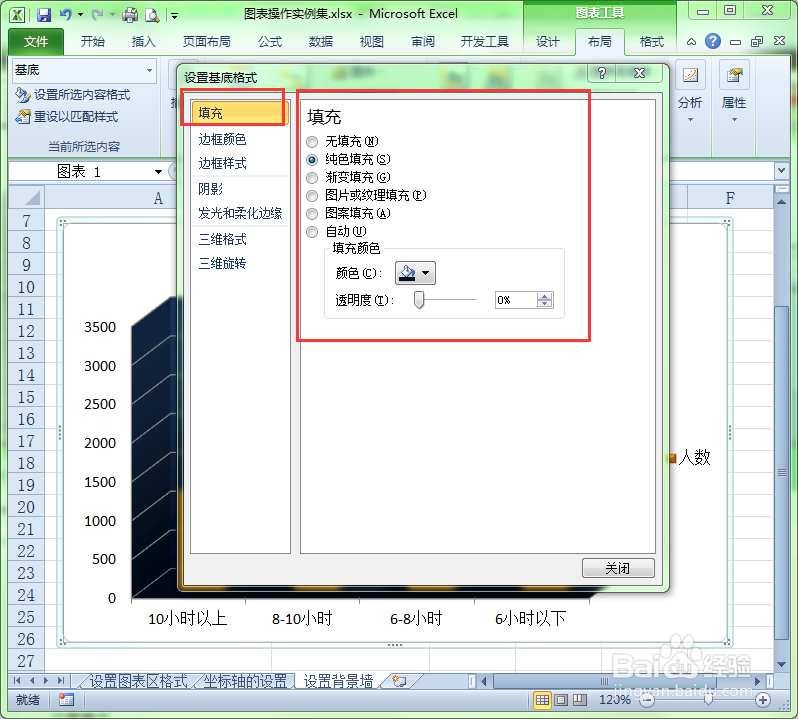Click the macro record icon in status bar
This screenshot has width=798, height=719.
click(x=66, y=700)
